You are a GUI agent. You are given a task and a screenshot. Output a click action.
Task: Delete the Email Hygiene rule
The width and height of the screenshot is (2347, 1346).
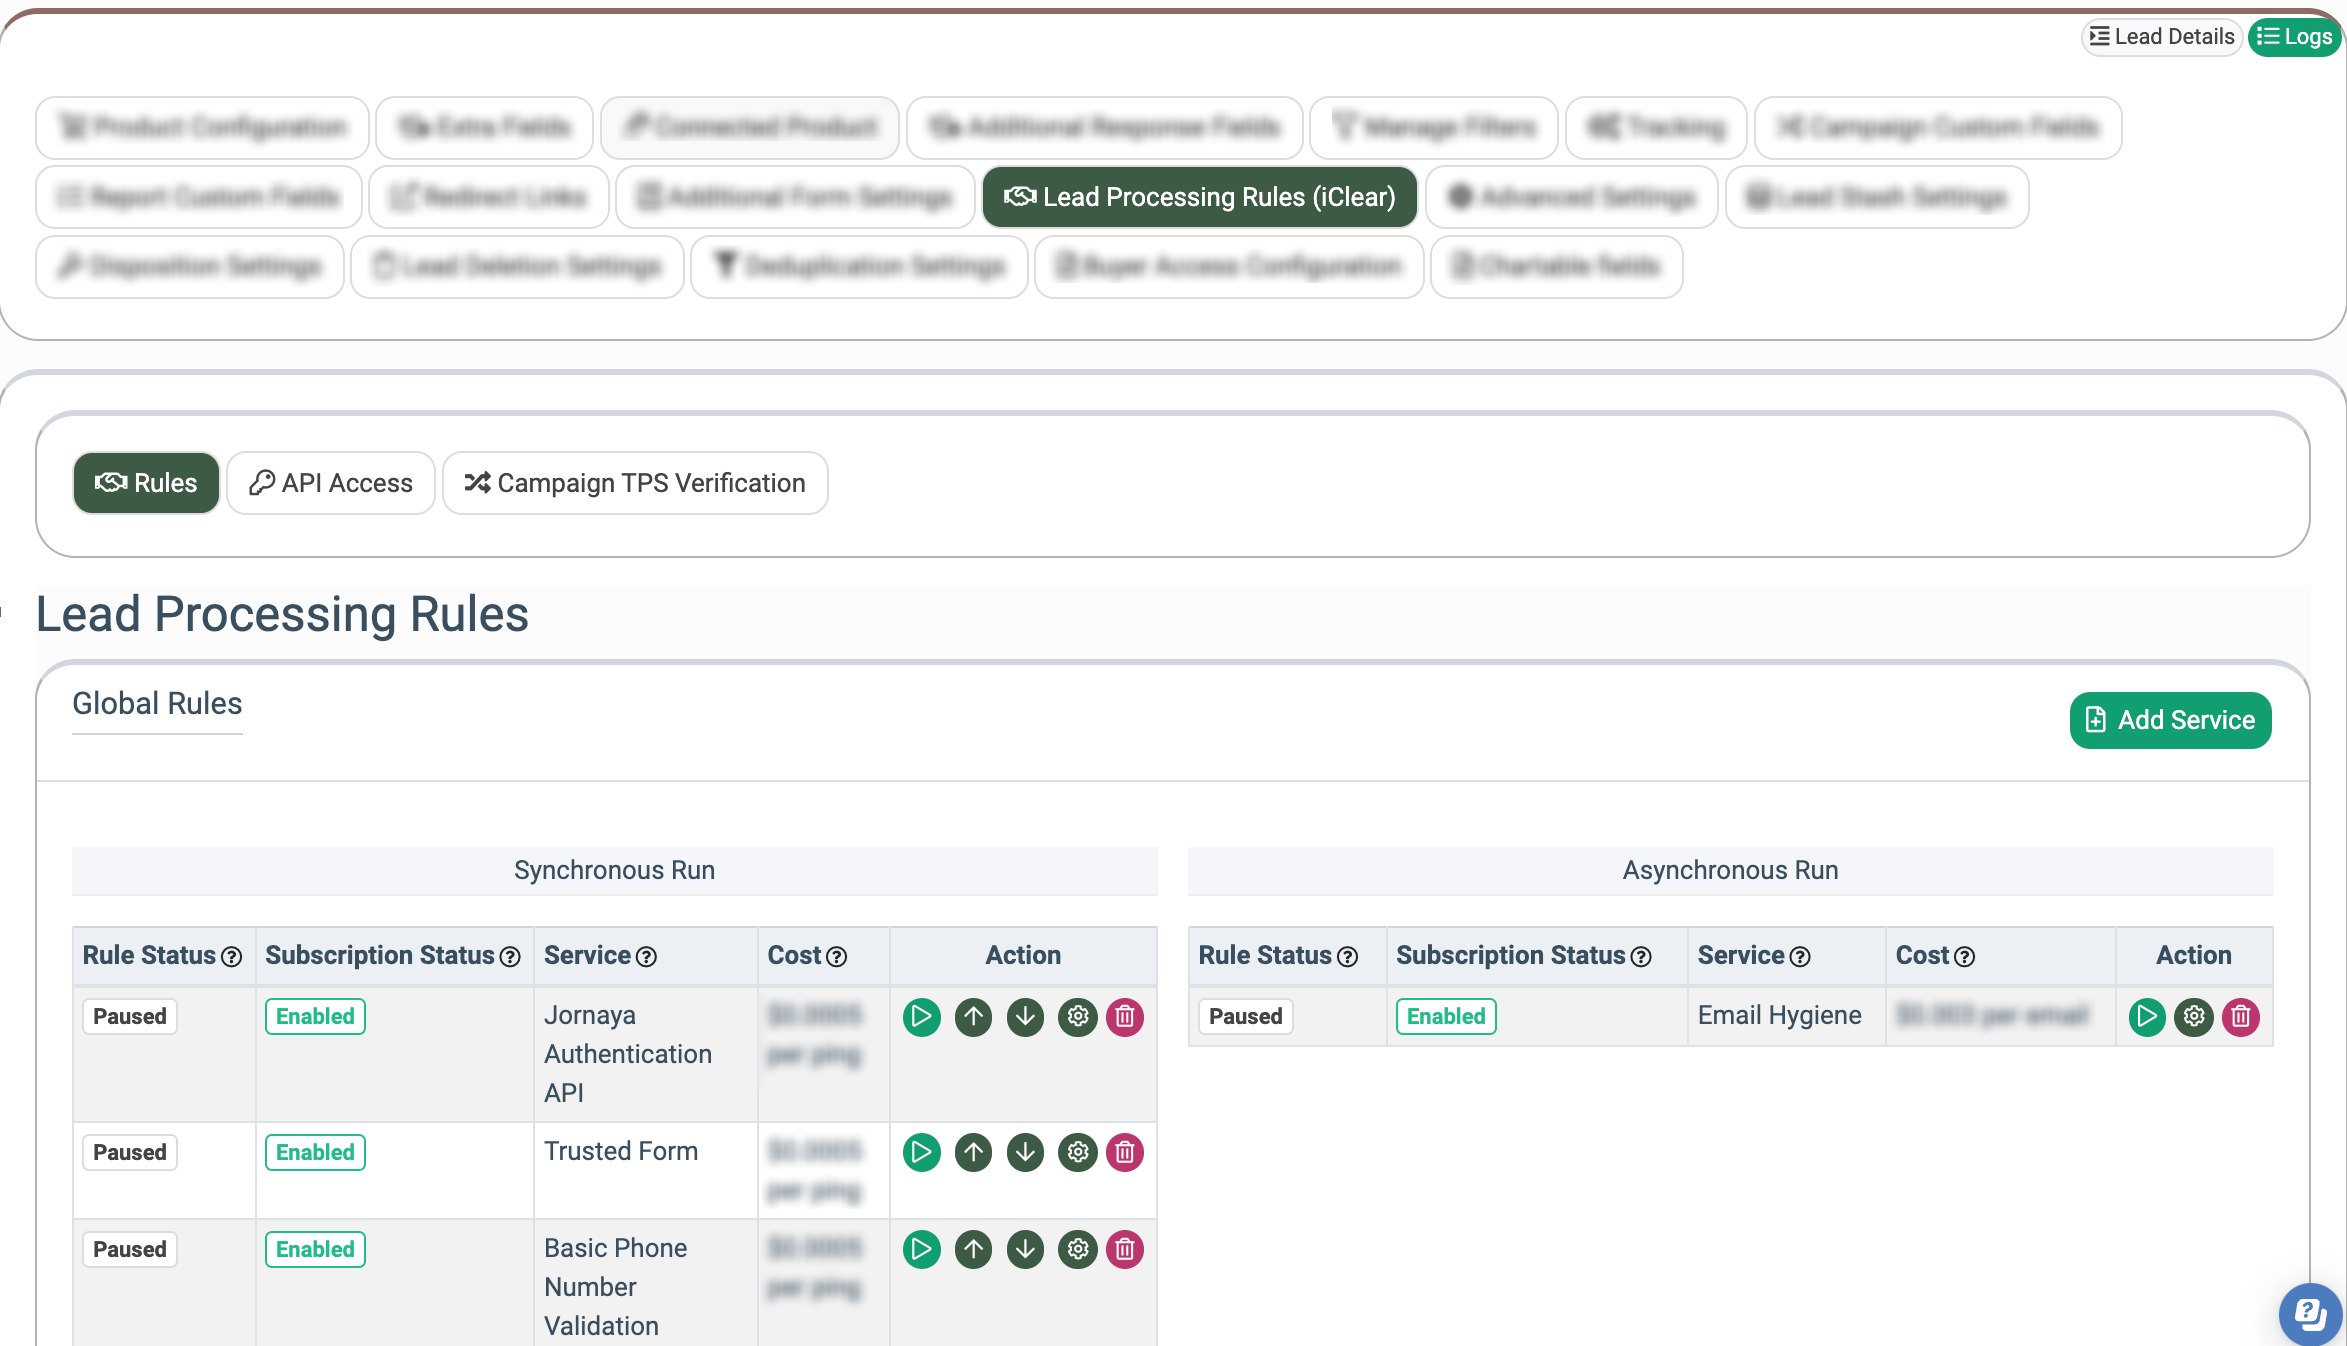pyautogui.click(x=2241, y=1017)
